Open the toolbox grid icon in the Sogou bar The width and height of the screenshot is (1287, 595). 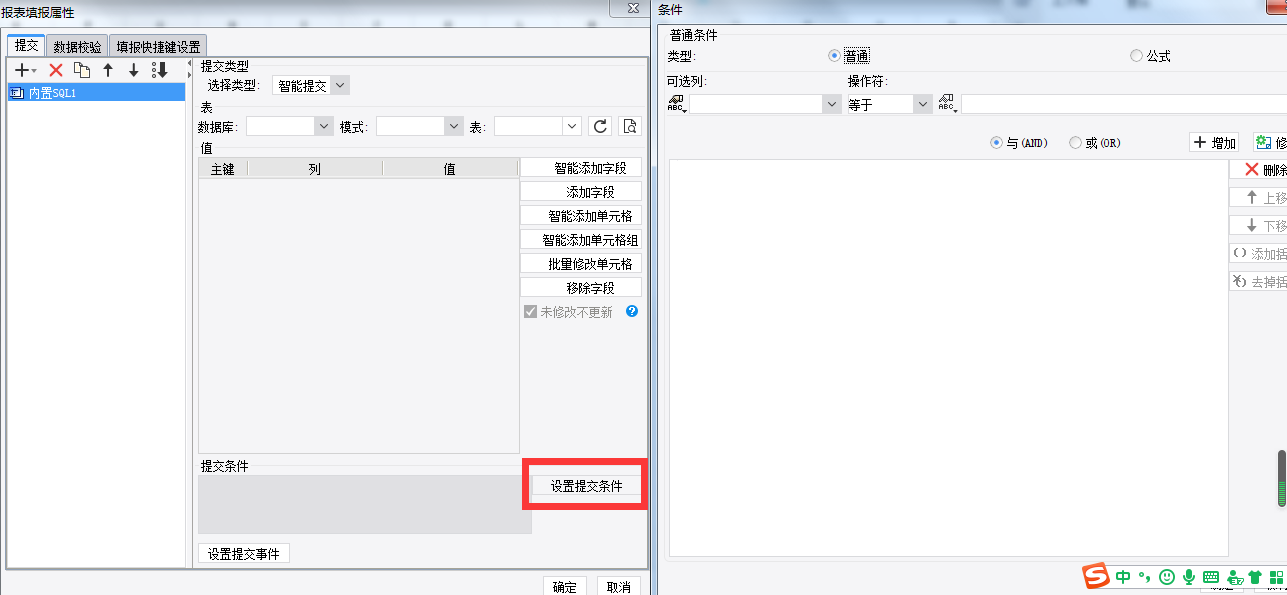click(x=1276, y=577)
